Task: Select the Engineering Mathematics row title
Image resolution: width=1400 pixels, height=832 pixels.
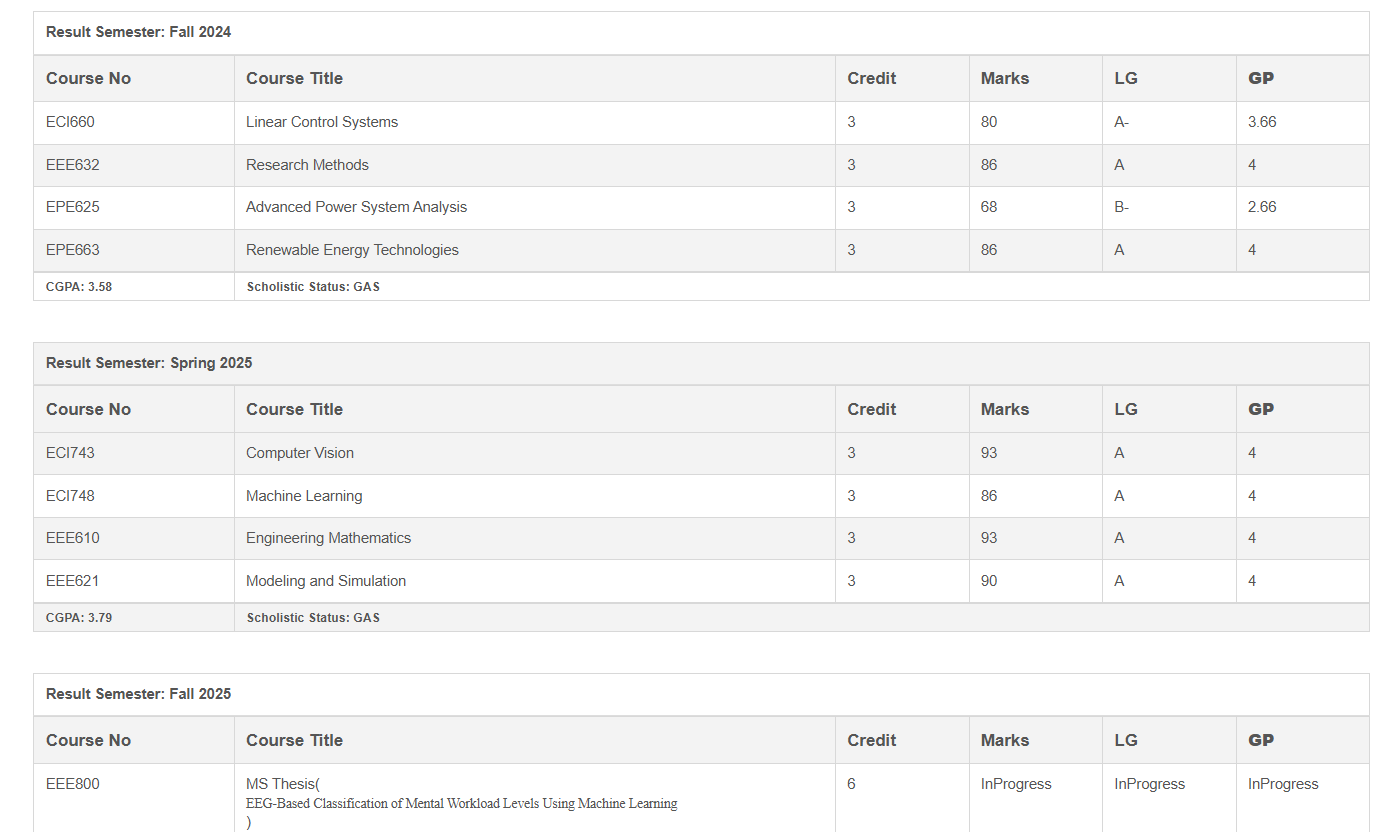Action: point(328,538)
